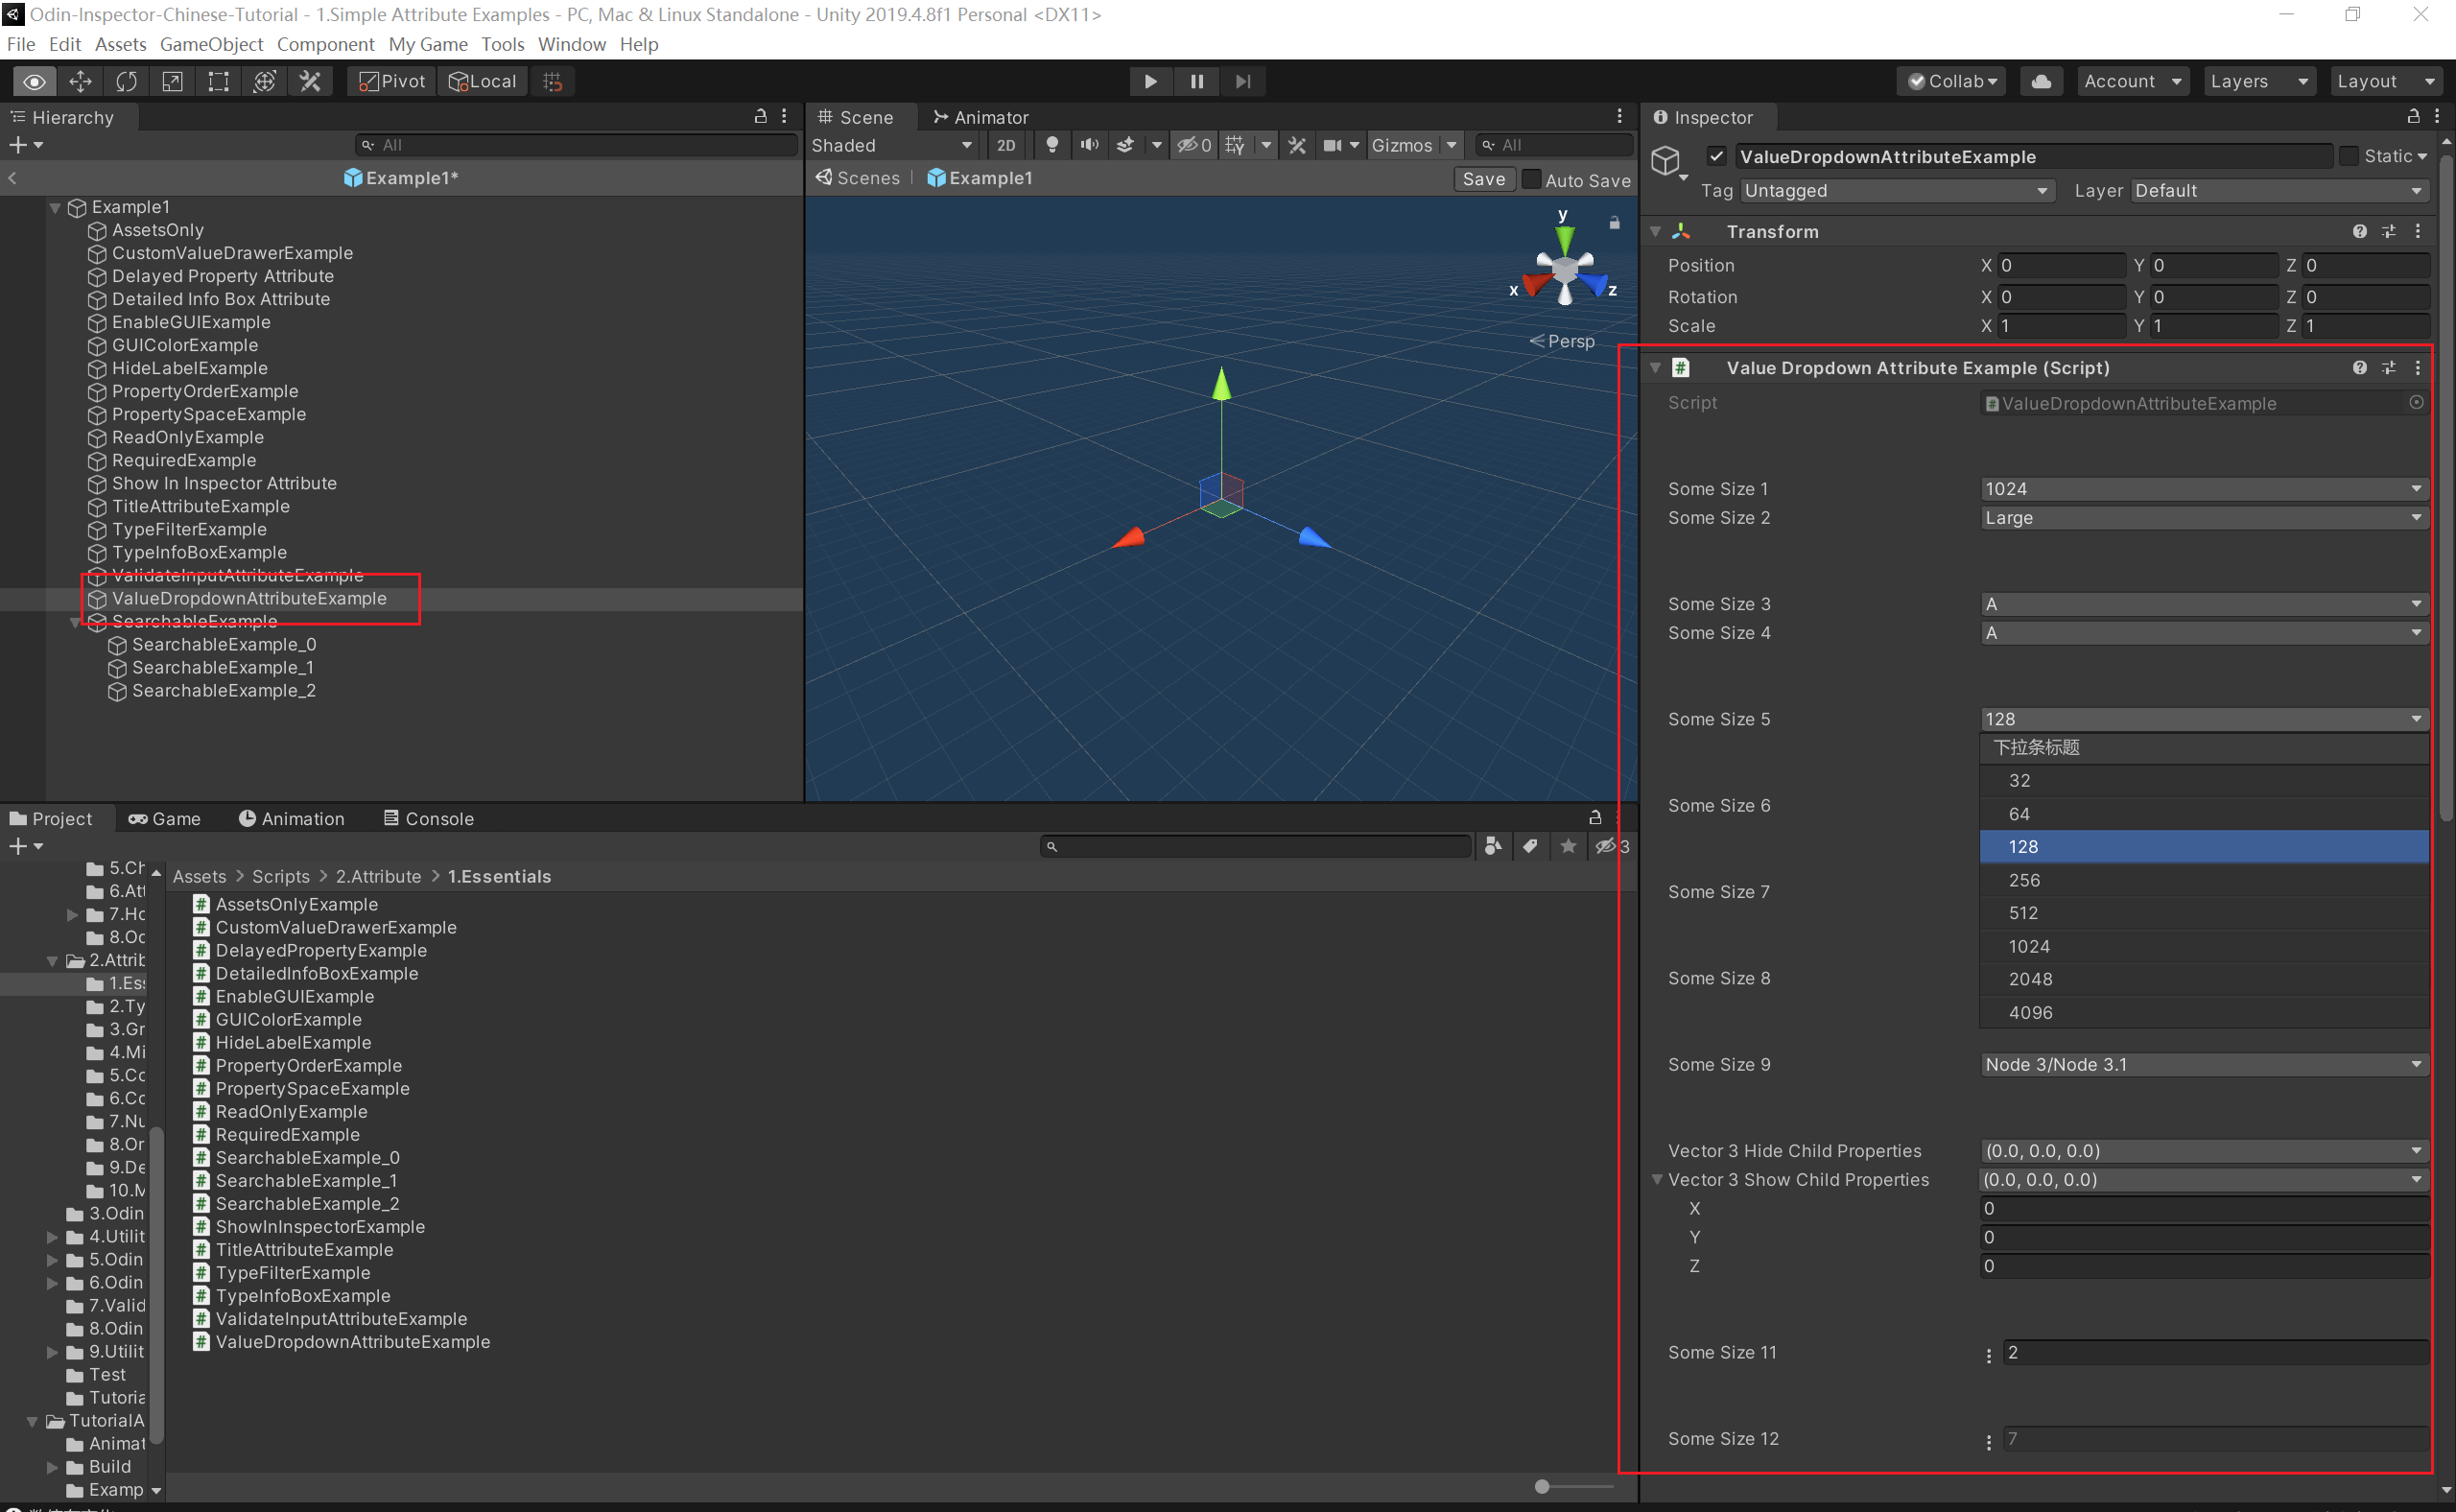This screenshot has height=1512, width=2456.
Task: Open Some Size 2 Large dropdown
Action: 2204,518
